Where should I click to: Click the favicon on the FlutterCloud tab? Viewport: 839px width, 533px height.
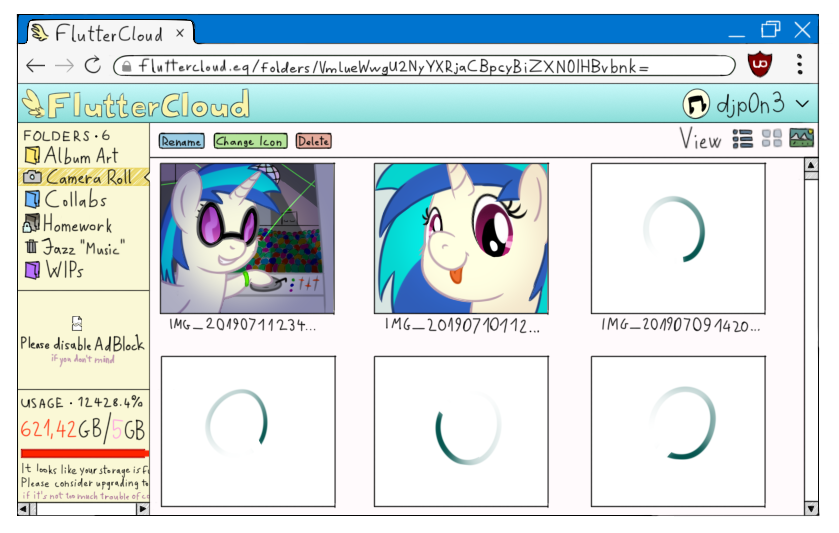(x=40, y=33)
